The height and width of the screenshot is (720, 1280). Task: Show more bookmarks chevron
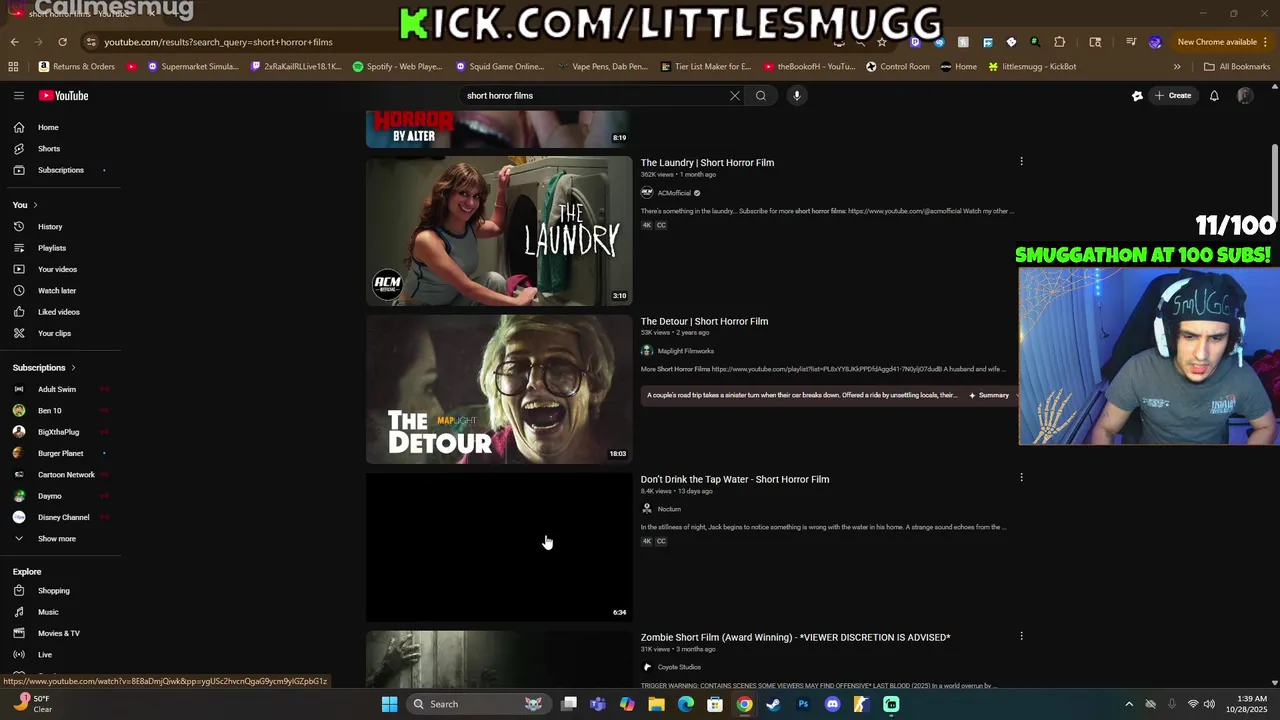[1177, 67]
